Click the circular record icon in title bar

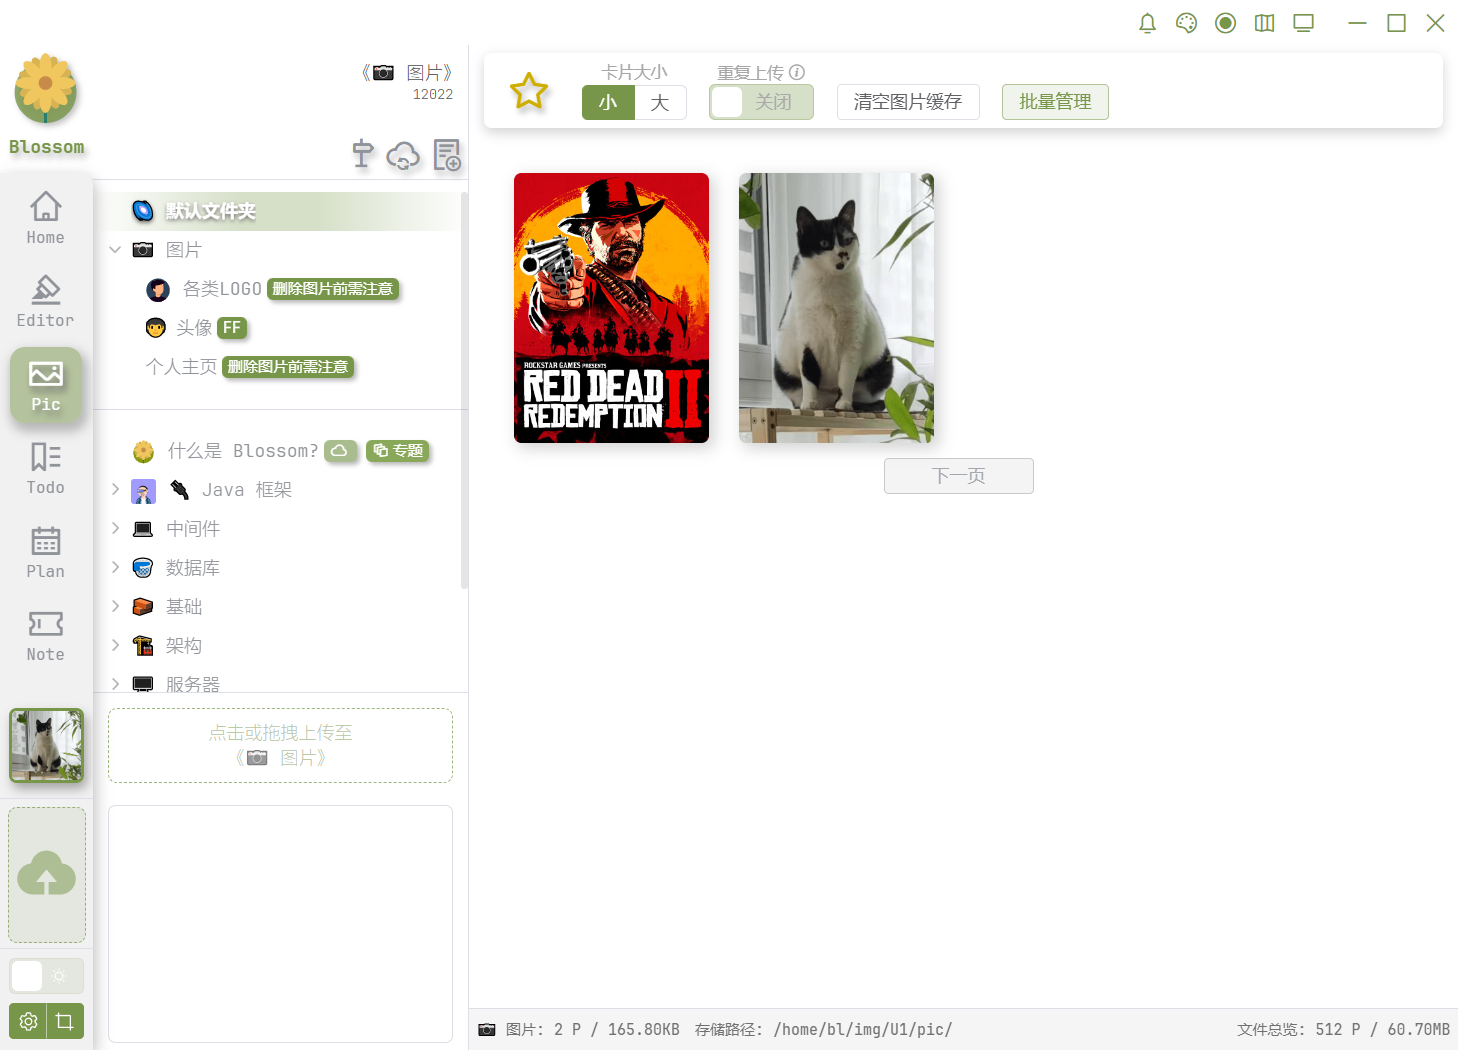click(1225, 23)
